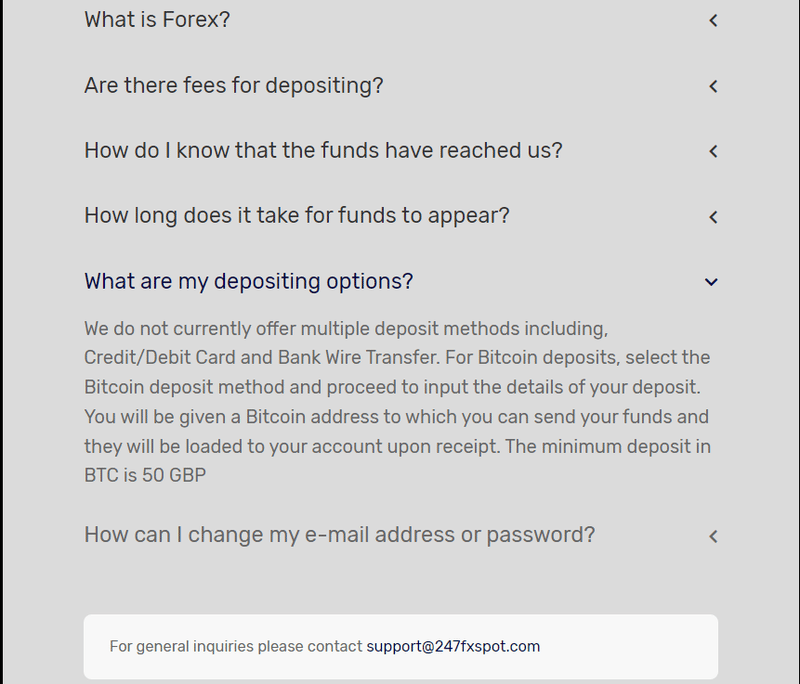Viewport: 800px width, 684px height.
Task: Click the support@247fxspot.com email link
Action: [x=453, y=646]
